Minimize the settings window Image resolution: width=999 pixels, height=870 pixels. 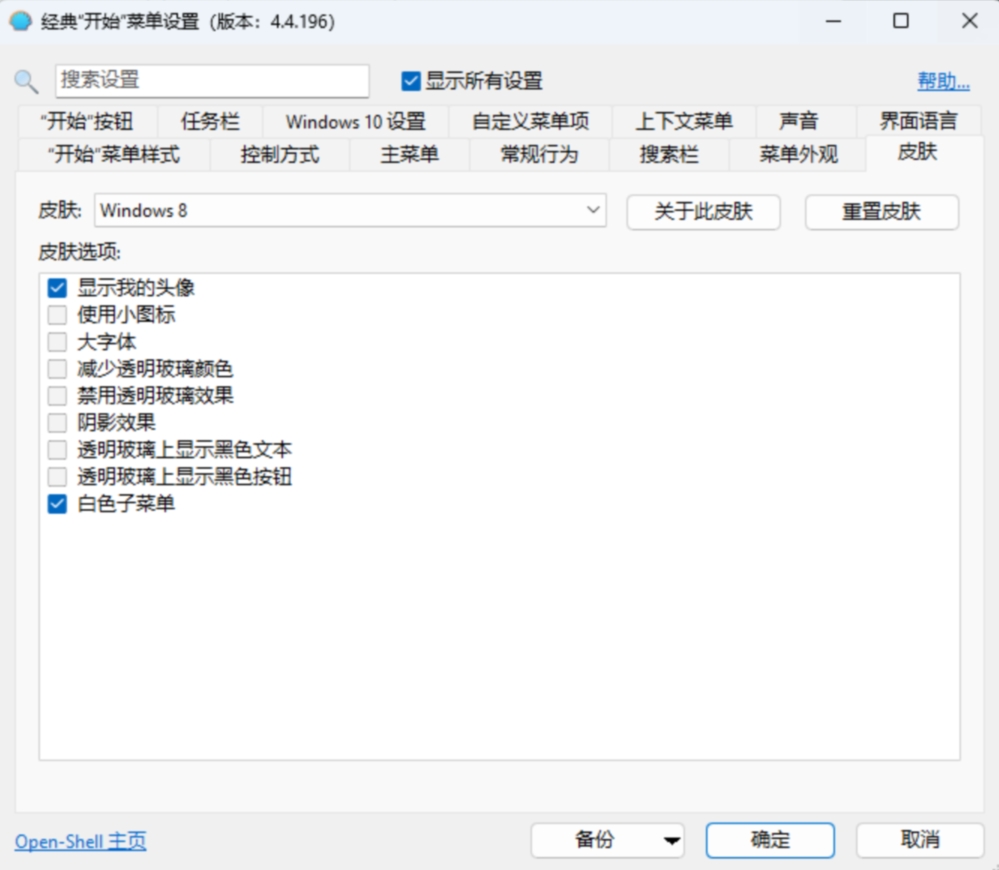tap(833, 21)
